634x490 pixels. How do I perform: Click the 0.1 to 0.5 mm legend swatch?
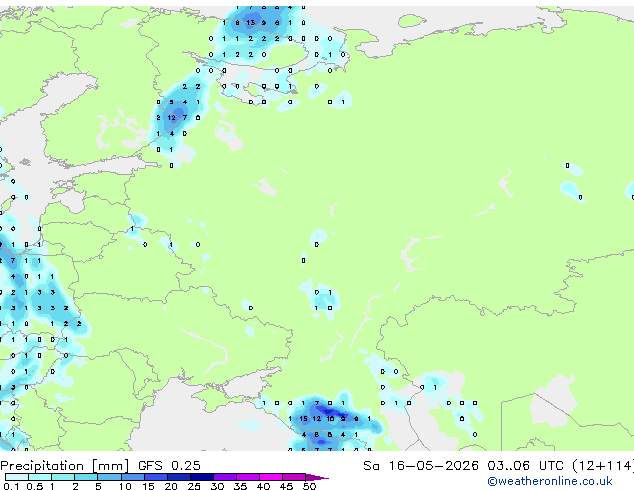17,477
